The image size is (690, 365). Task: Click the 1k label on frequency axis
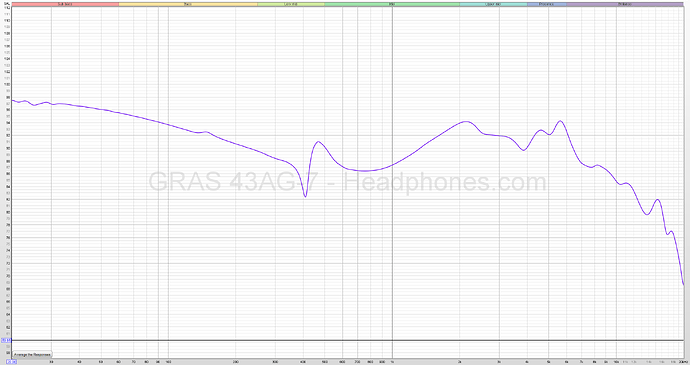pos(392,362)
